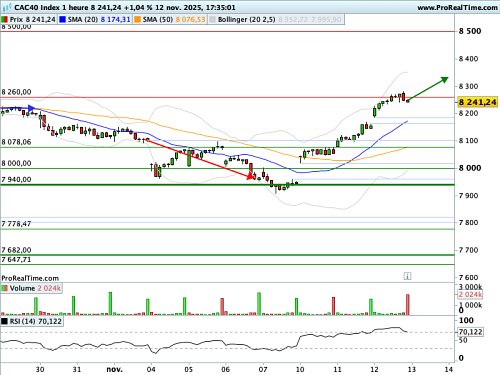Click the 8 078,06 level label
Screen dimensions: 500x375
[x=16, y=142]
